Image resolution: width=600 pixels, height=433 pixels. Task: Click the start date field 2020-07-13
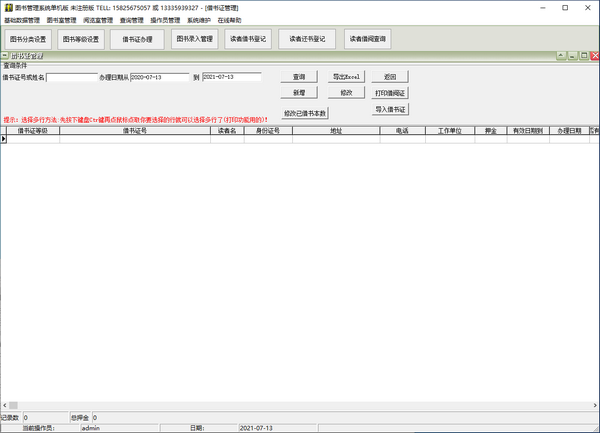(x=160, y=78)
